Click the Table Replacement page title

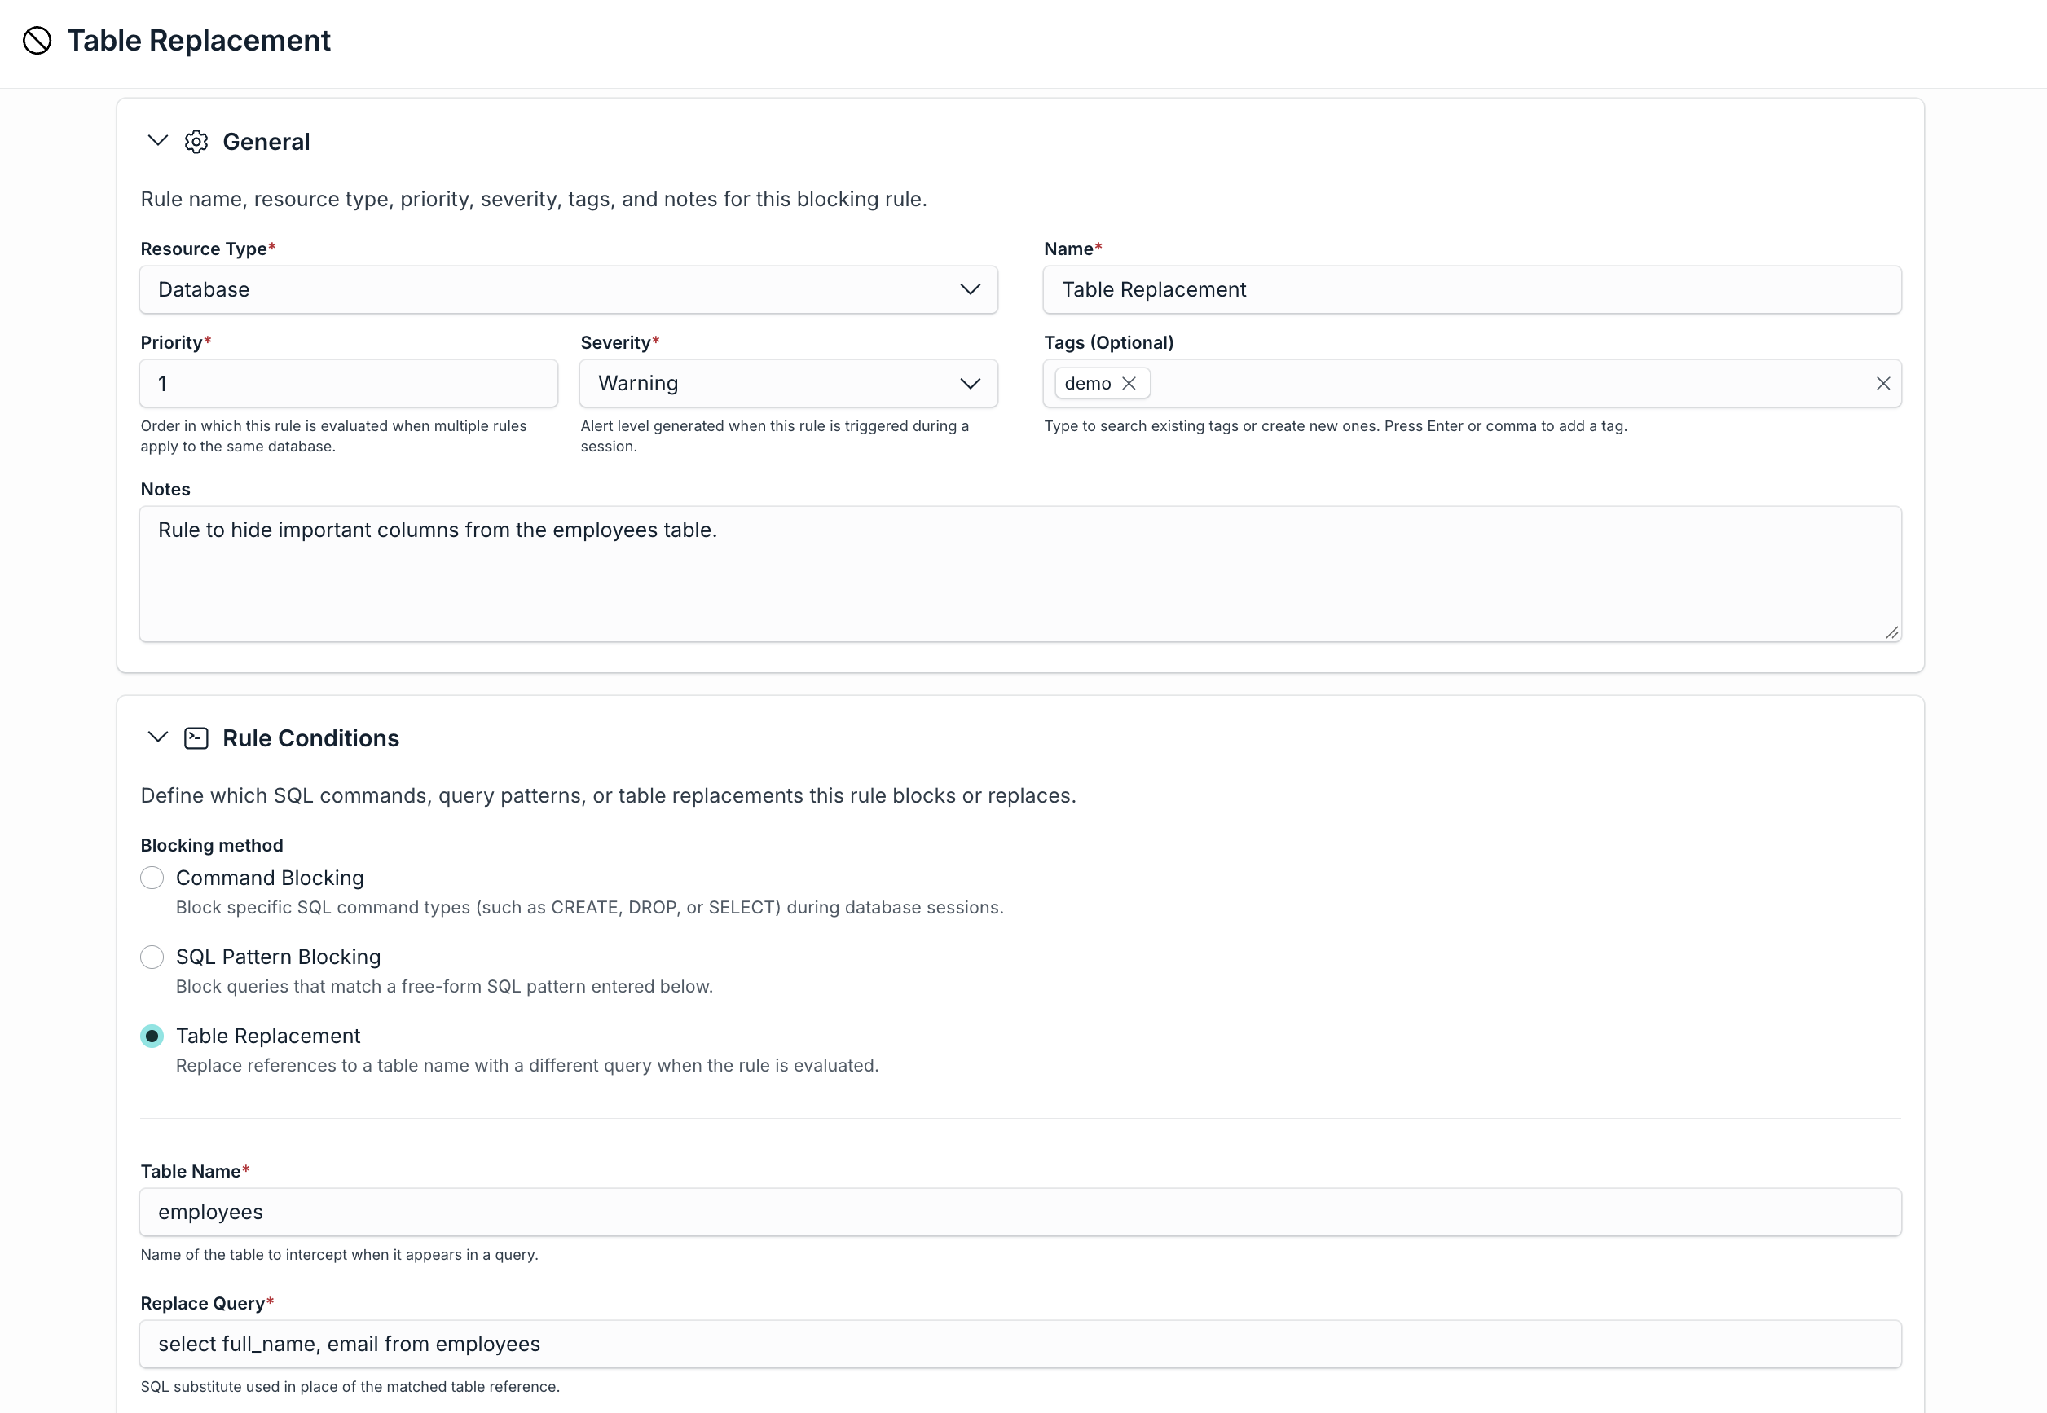pos(199,41)
